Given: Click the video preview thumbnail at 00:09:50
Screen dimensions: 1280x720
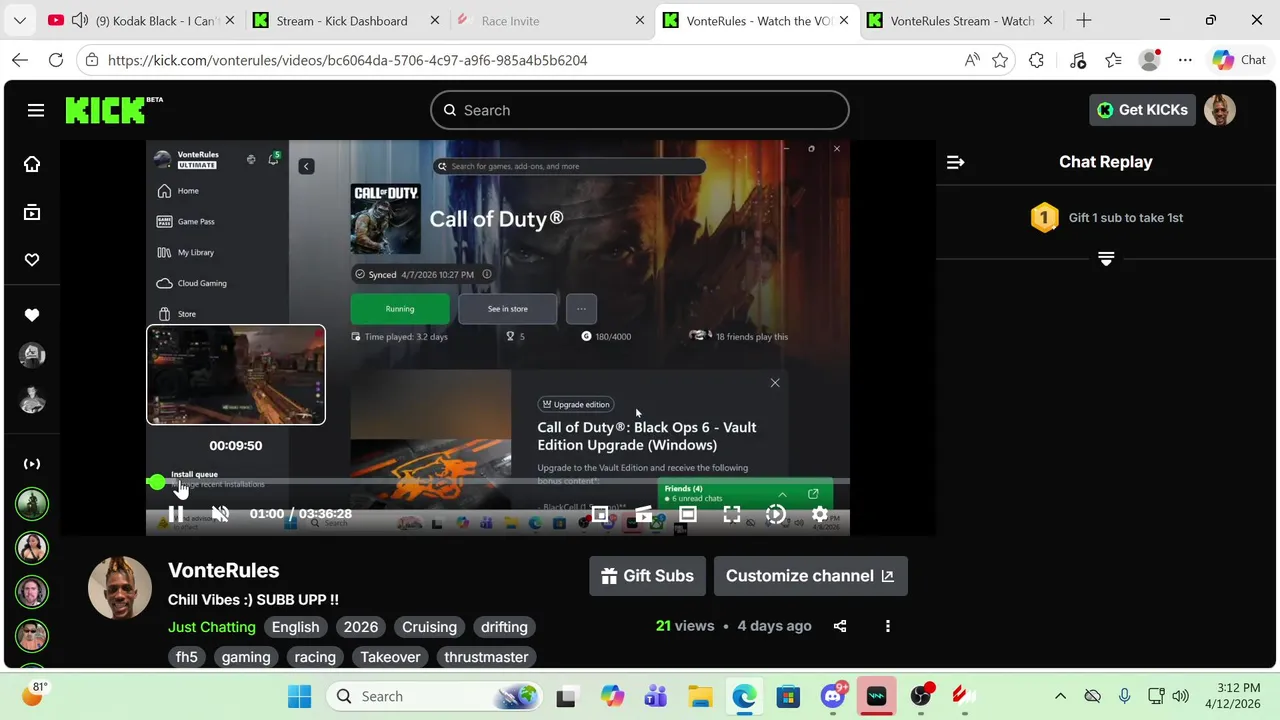Looking at the screenshot, I should point(236,375).
